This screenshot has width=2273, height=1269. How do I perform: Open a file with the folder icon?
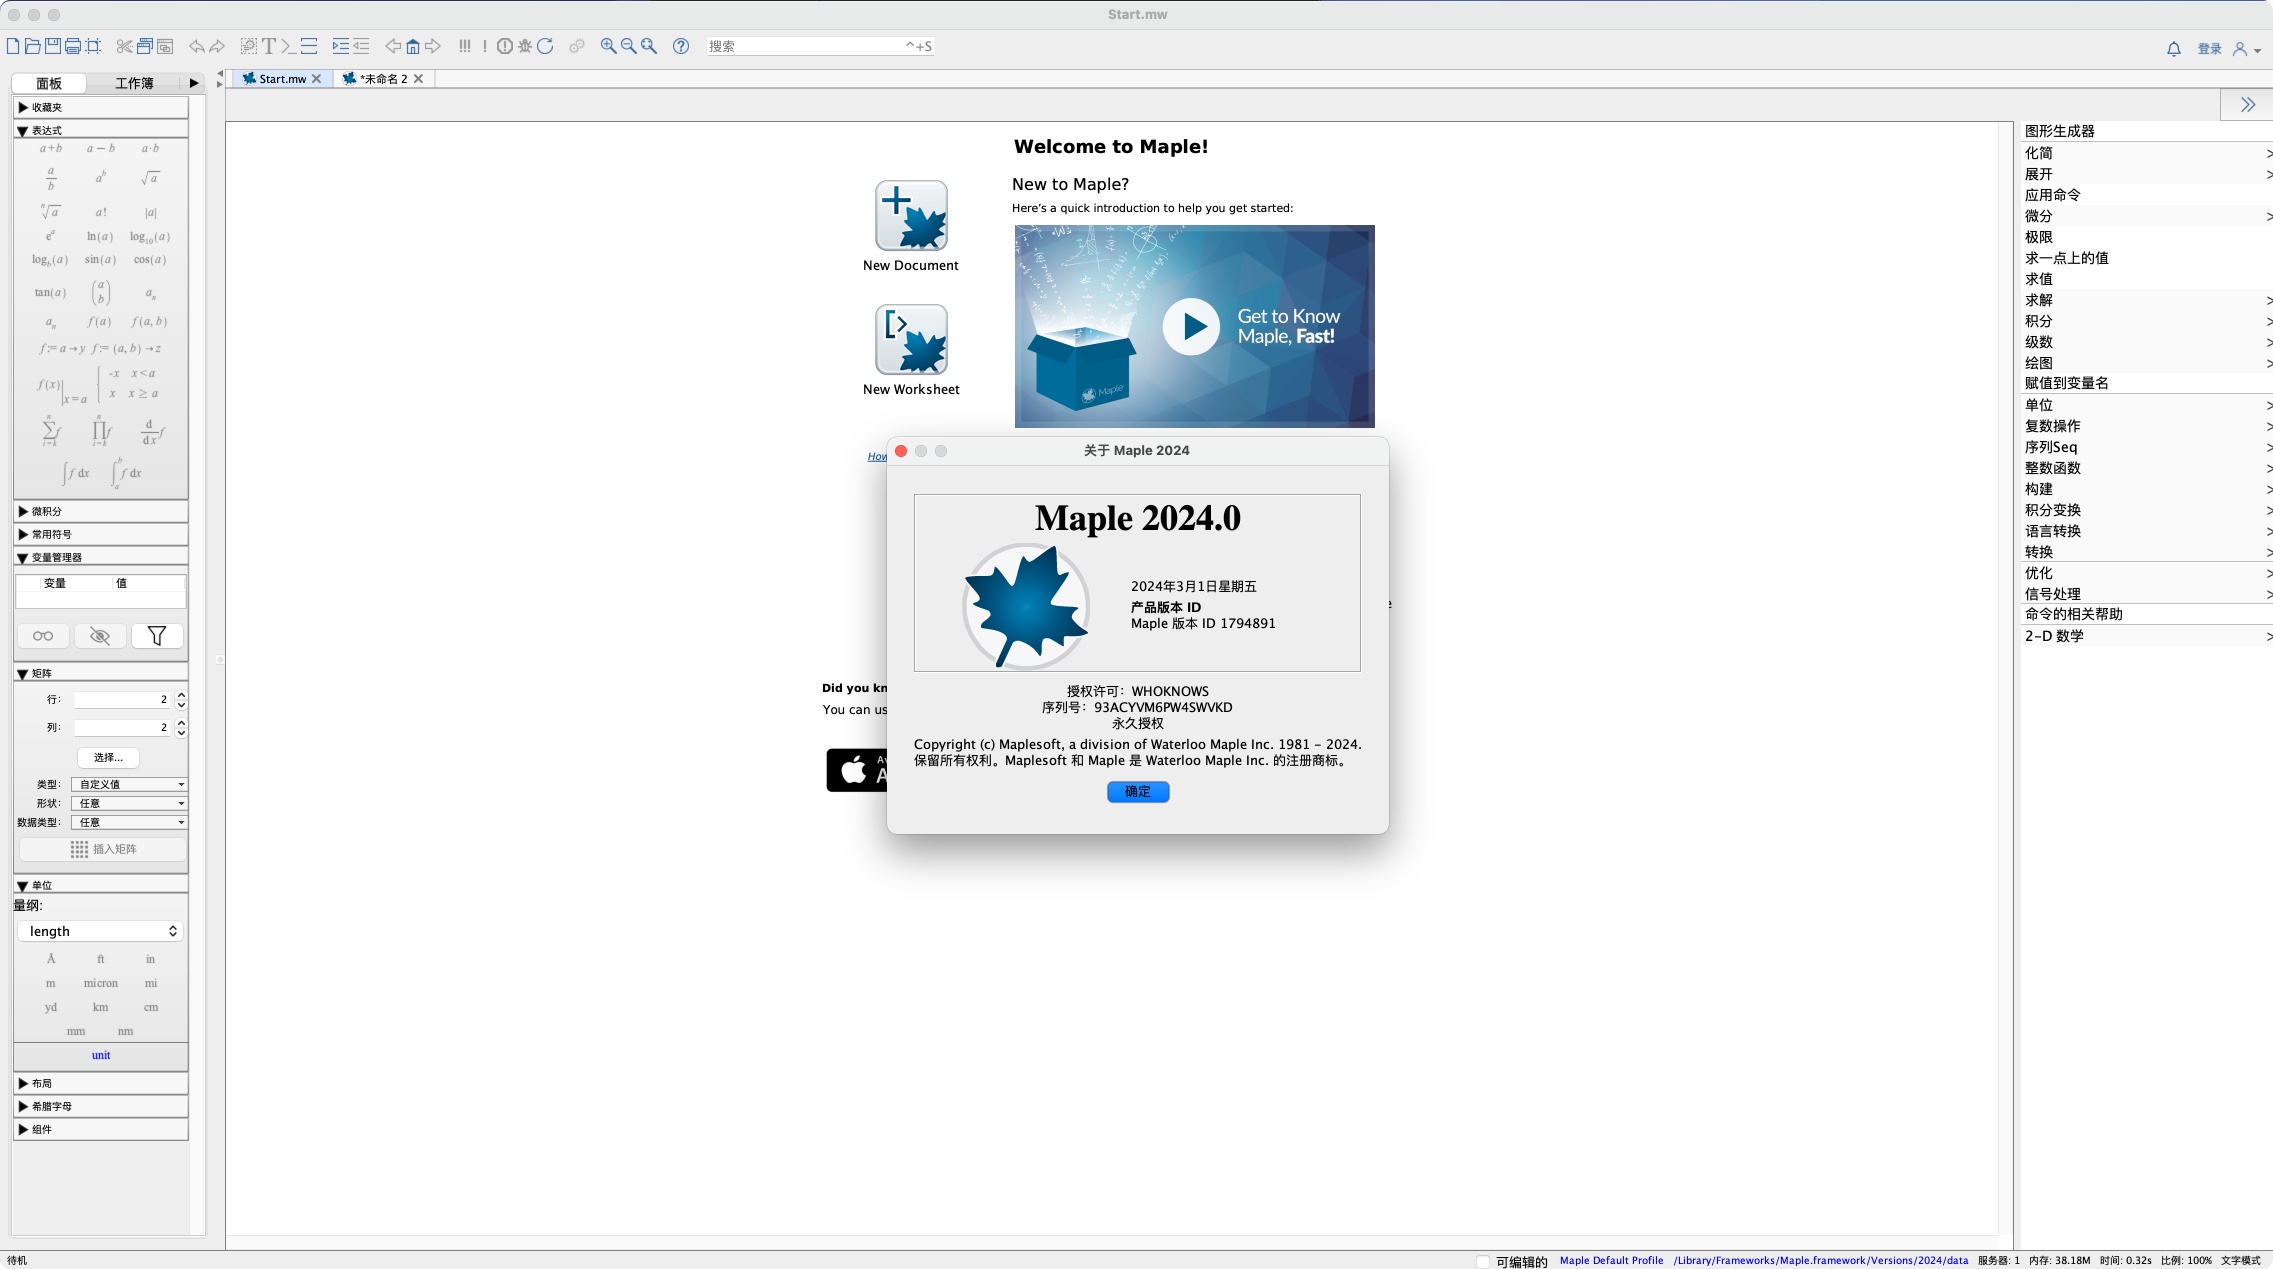(33, 46)
